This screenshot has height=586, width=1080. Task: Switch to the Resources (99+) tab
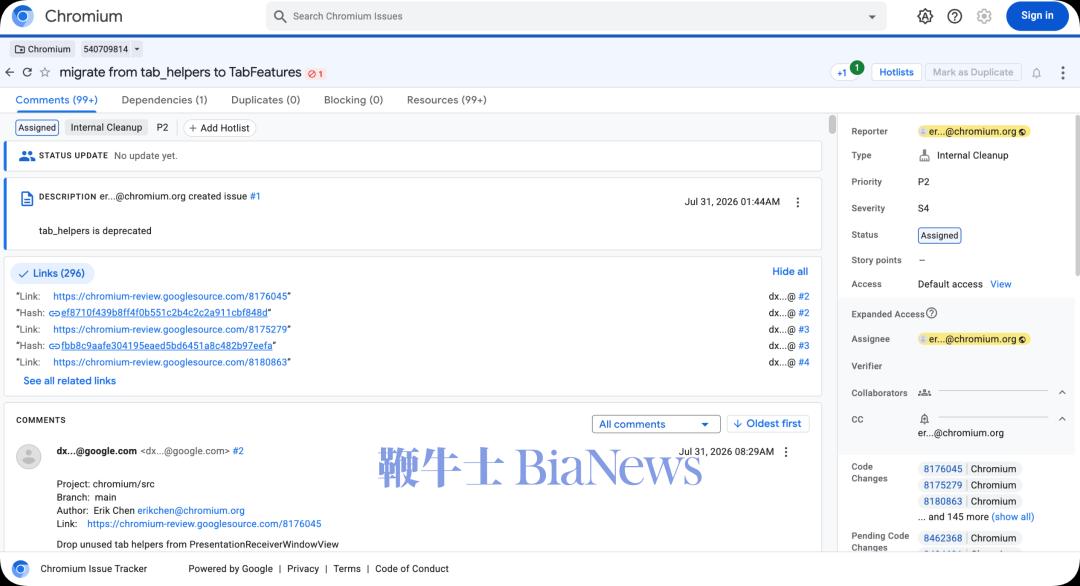446,100
